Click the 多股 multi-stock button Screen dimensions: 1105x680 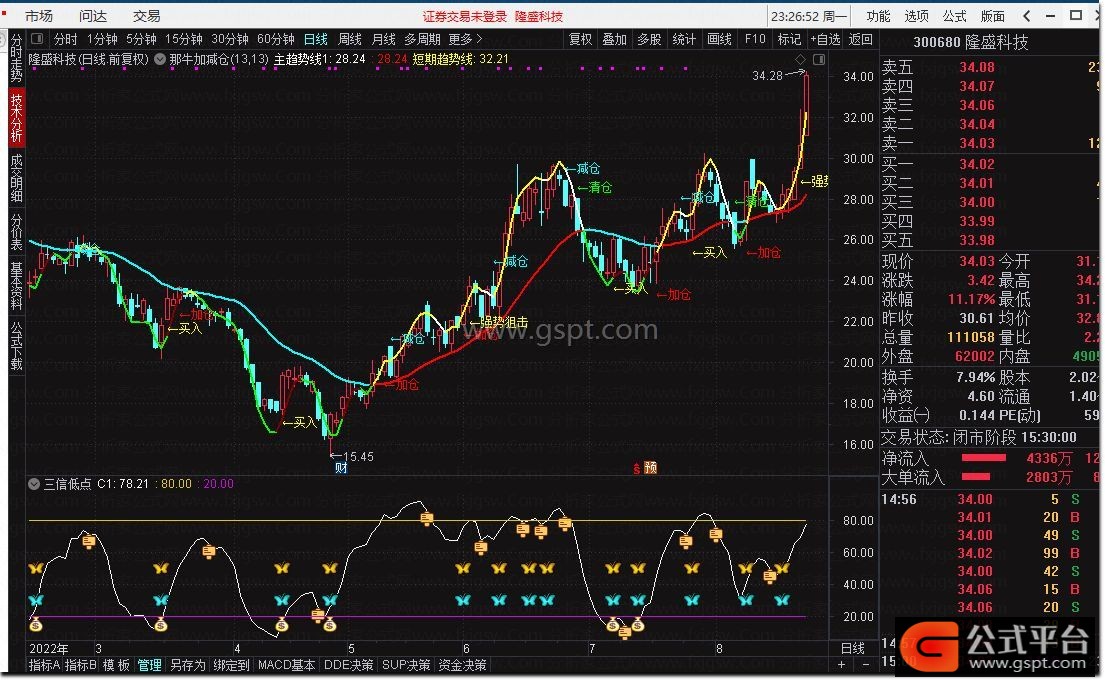coord(649,39)
